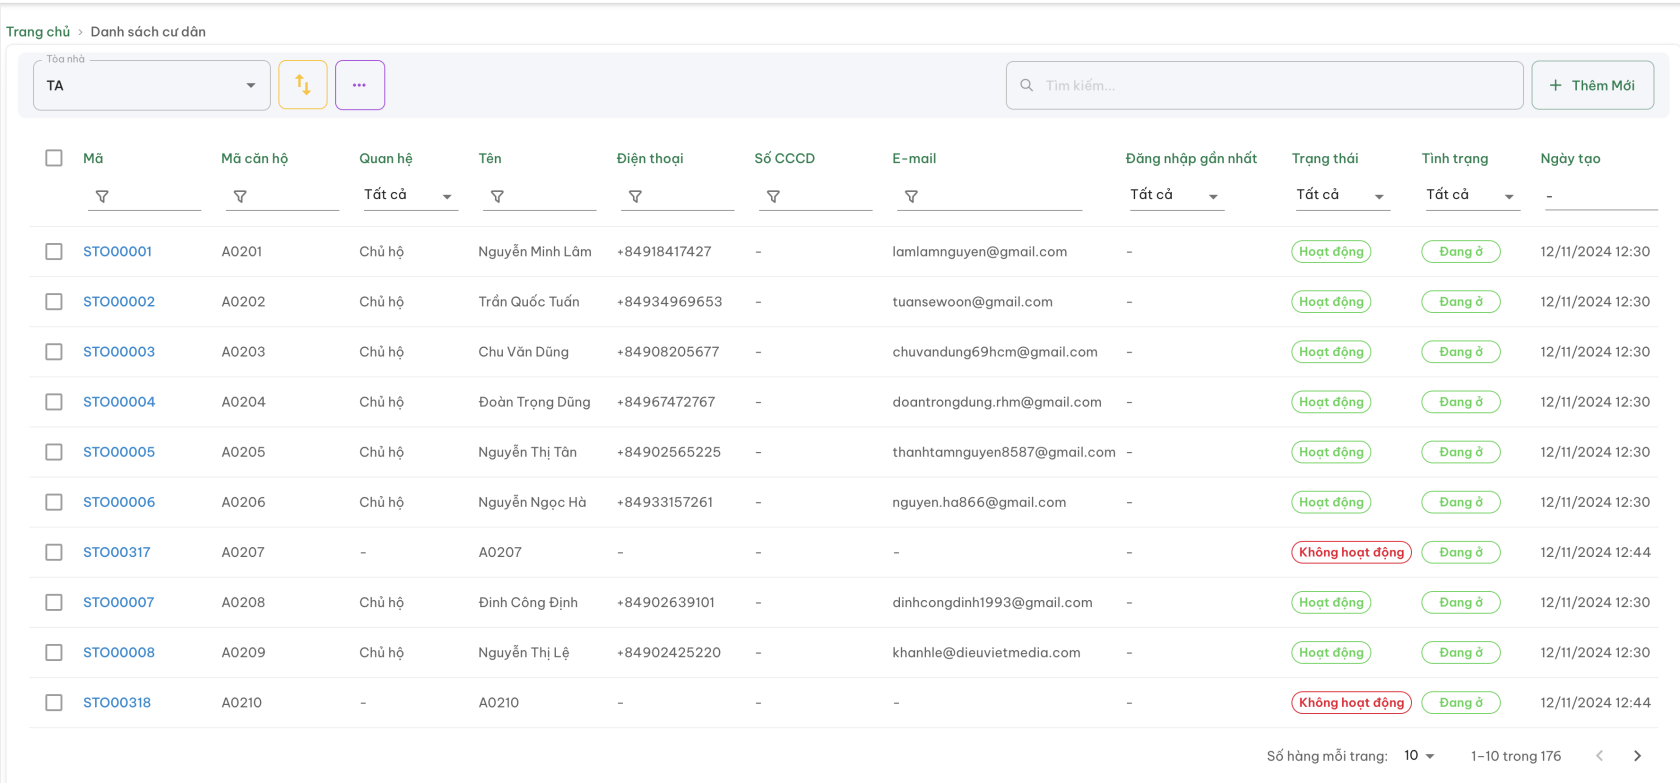Select checkbox for row STO00008
This screenshot has width=1680, height=783.
(x=54, y=652)
